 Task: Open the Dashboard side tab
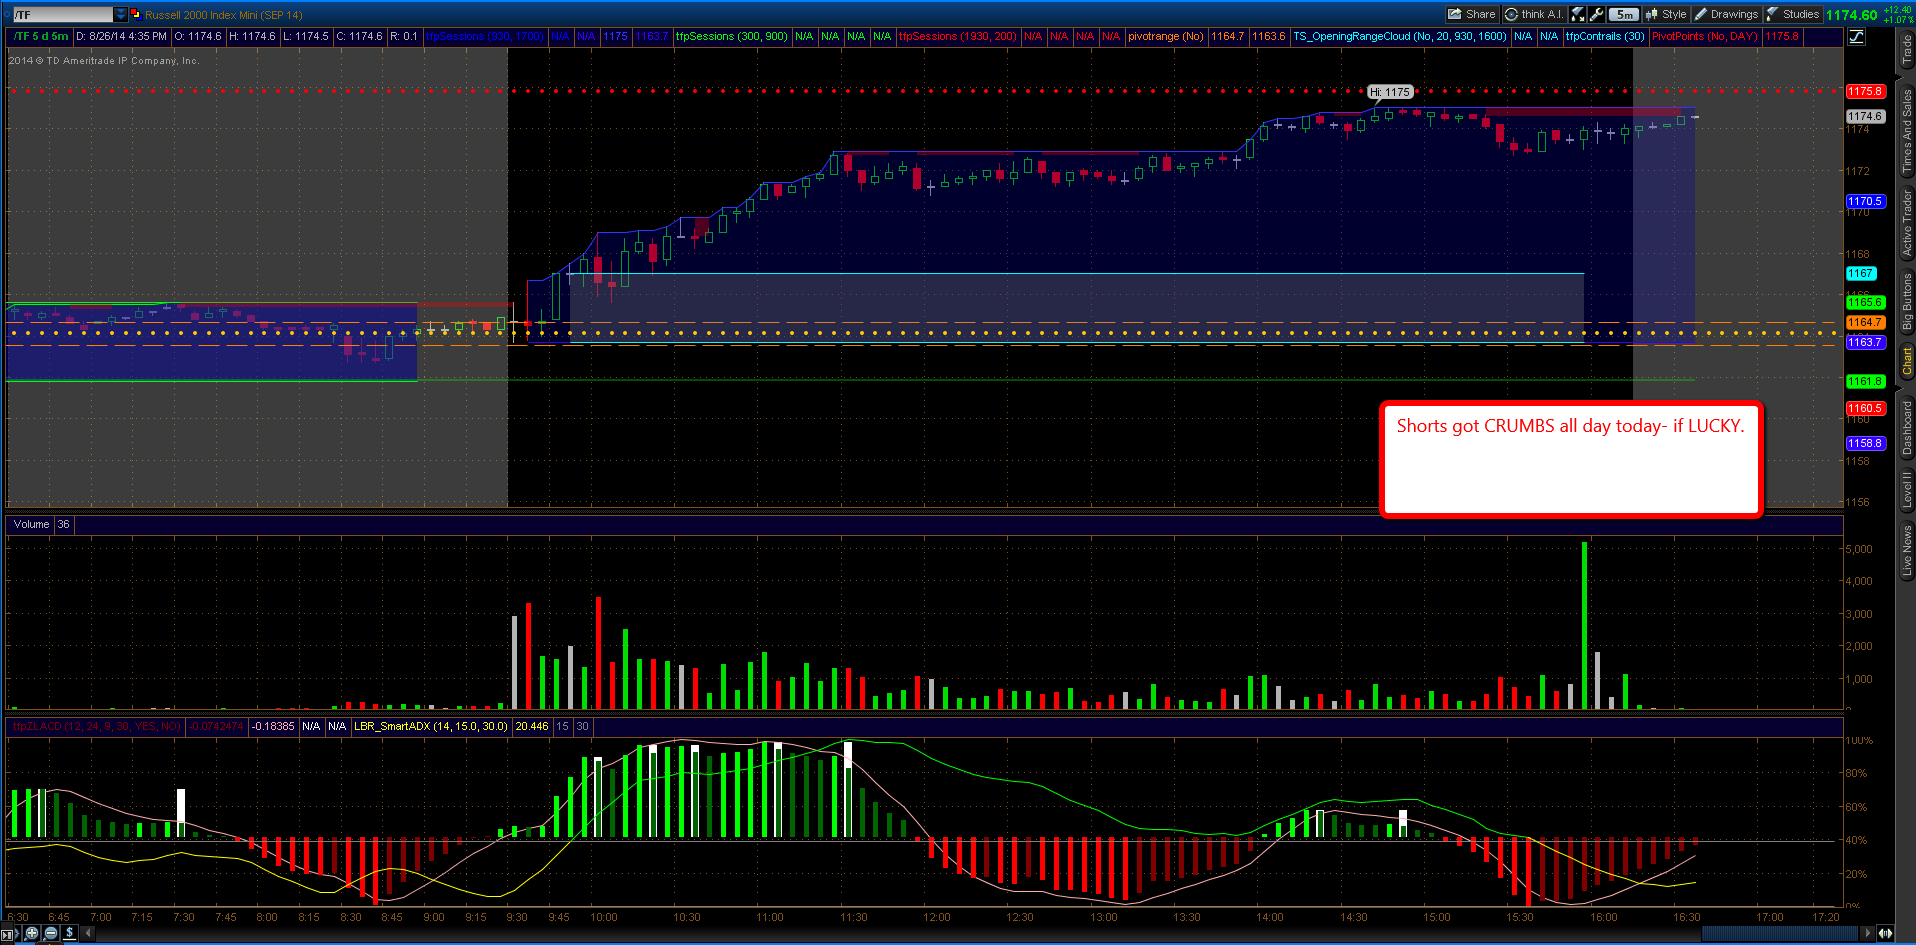[x=1906, y=427]
